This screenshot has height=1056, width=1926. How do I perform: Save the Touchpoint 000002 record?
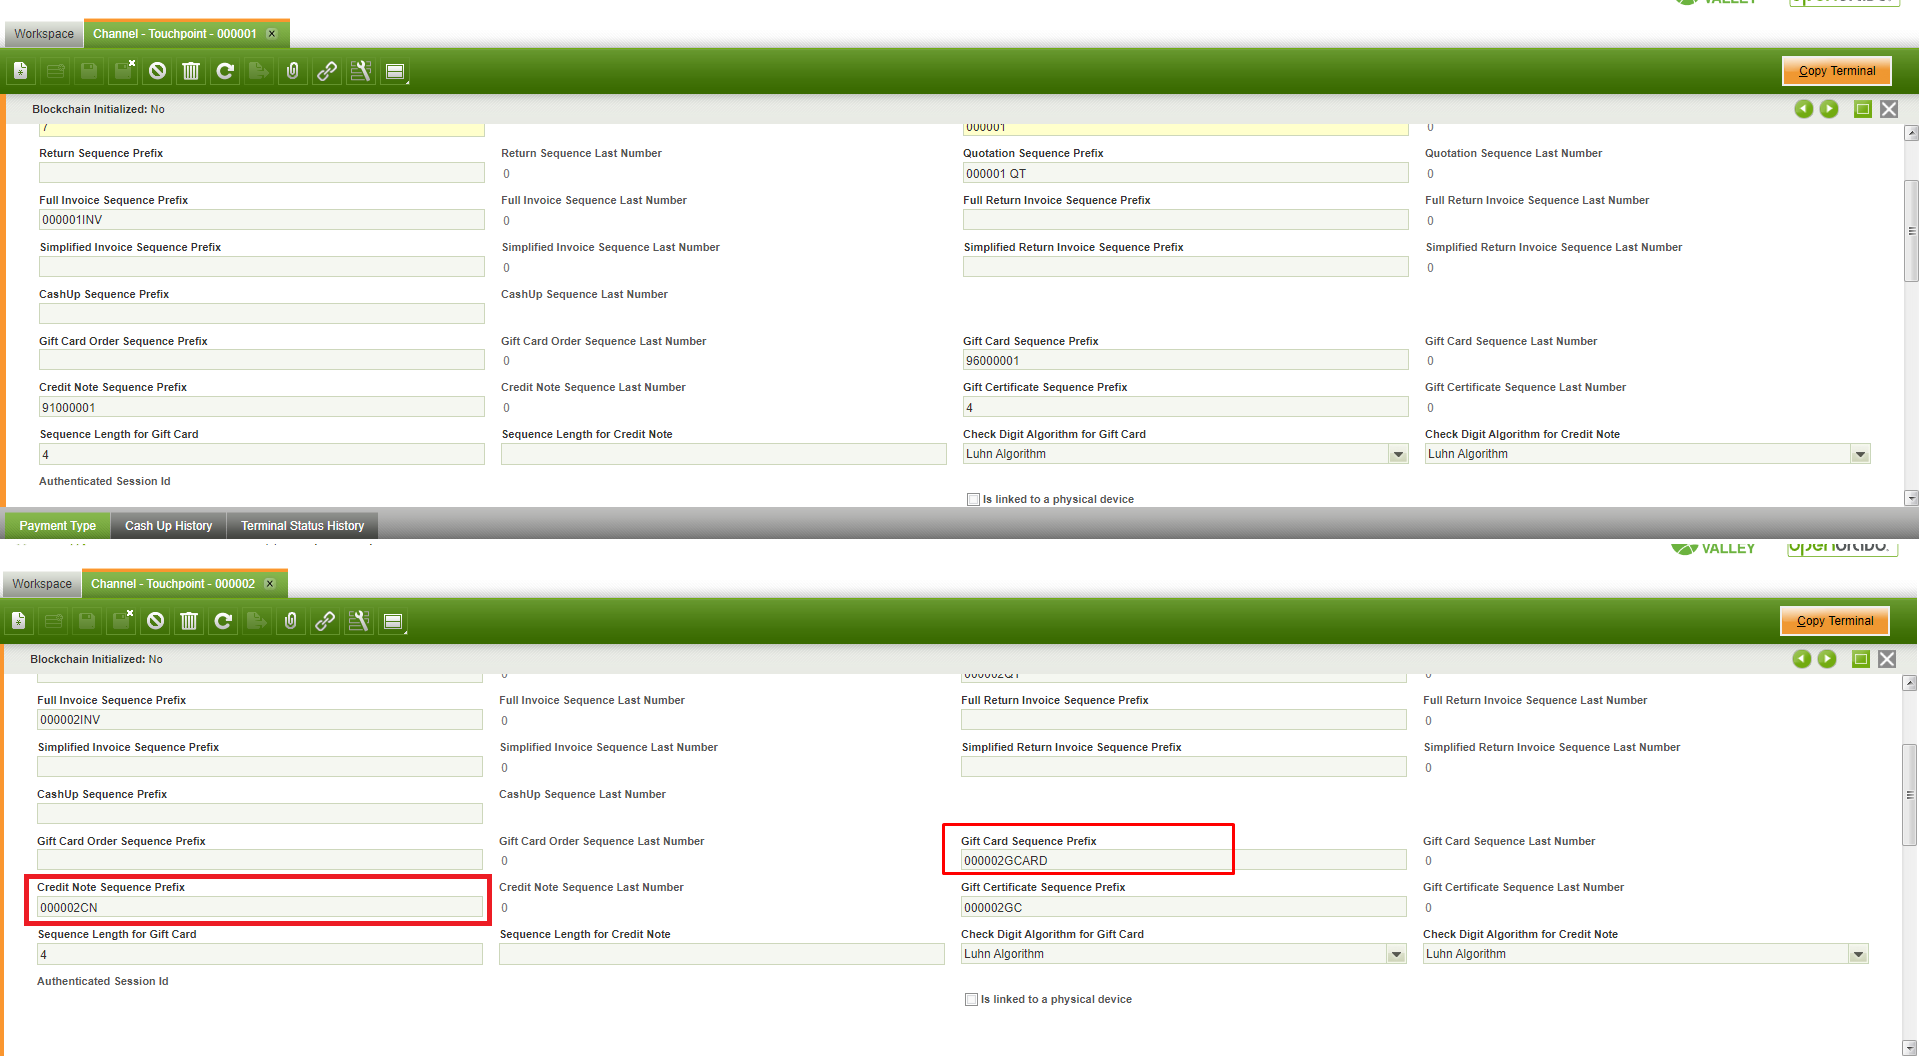pyautogui.click(x=87, y=621)
